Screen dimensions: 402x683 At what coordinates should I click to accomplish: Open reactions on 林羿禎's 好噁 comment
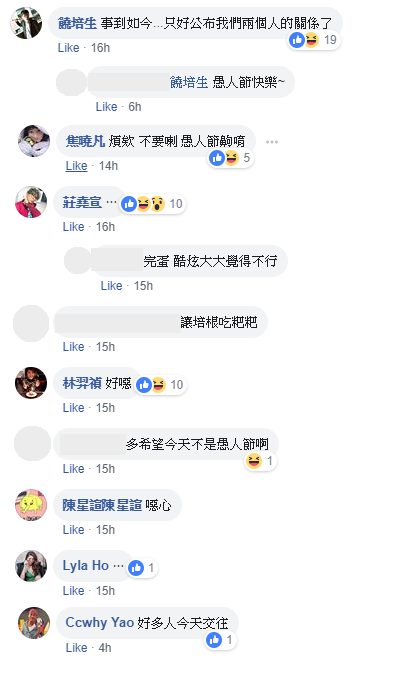click(x=160, y=385)
